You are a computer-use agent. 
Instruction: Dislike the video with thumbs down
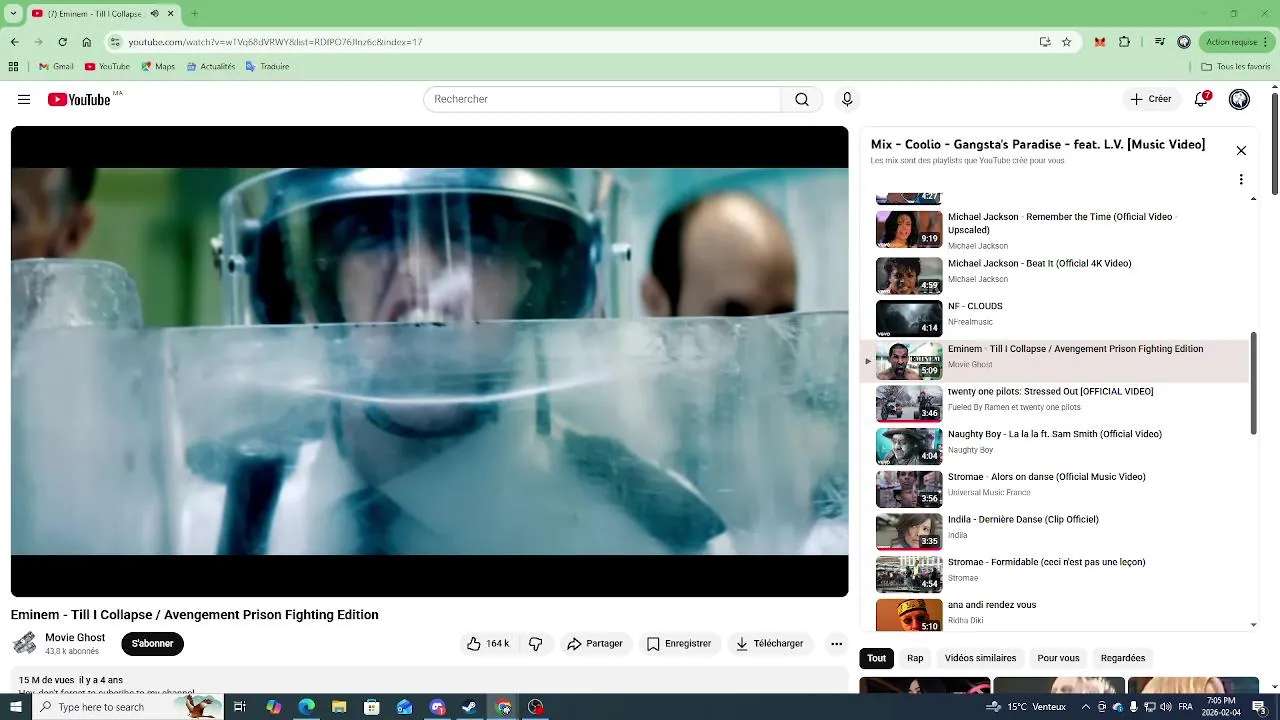click(x=536, y=644)
